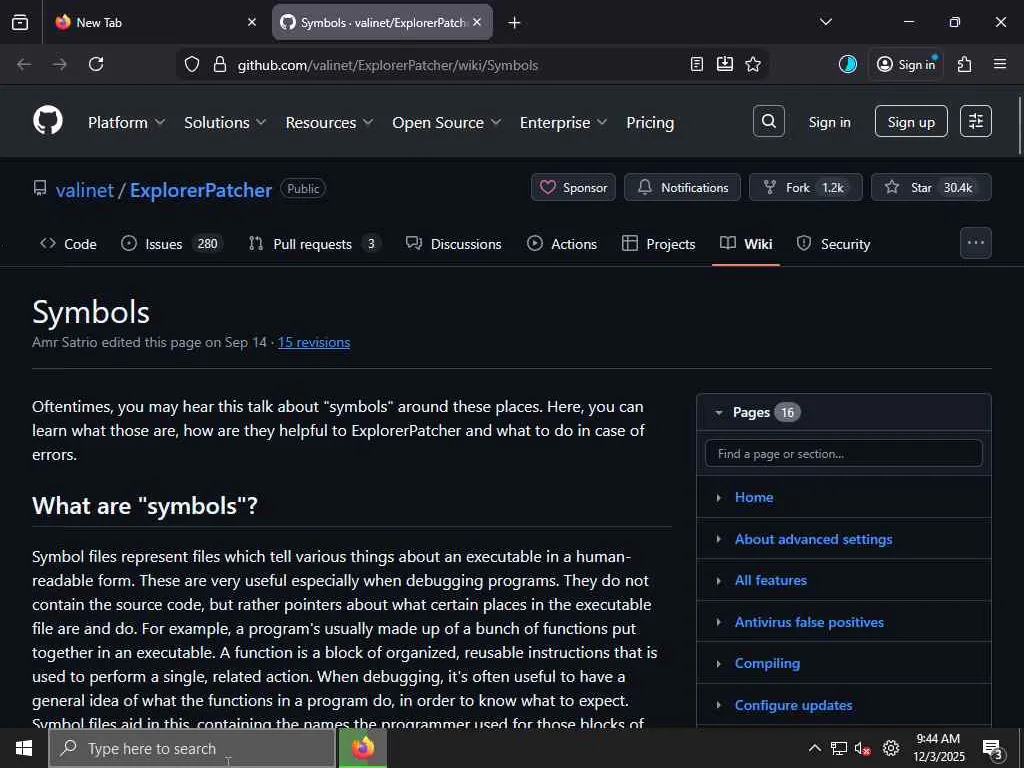Open appearance settings sliders icon in header

[x=976, y=121]
